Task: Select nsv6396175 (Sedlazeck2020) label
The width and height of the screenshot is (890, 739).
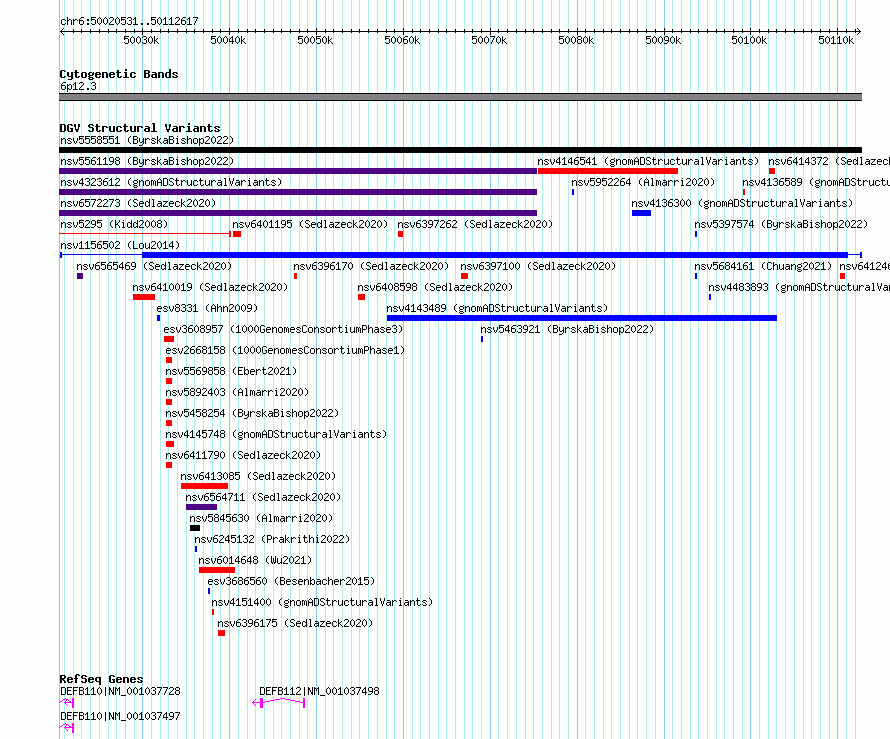Action: 295,623
